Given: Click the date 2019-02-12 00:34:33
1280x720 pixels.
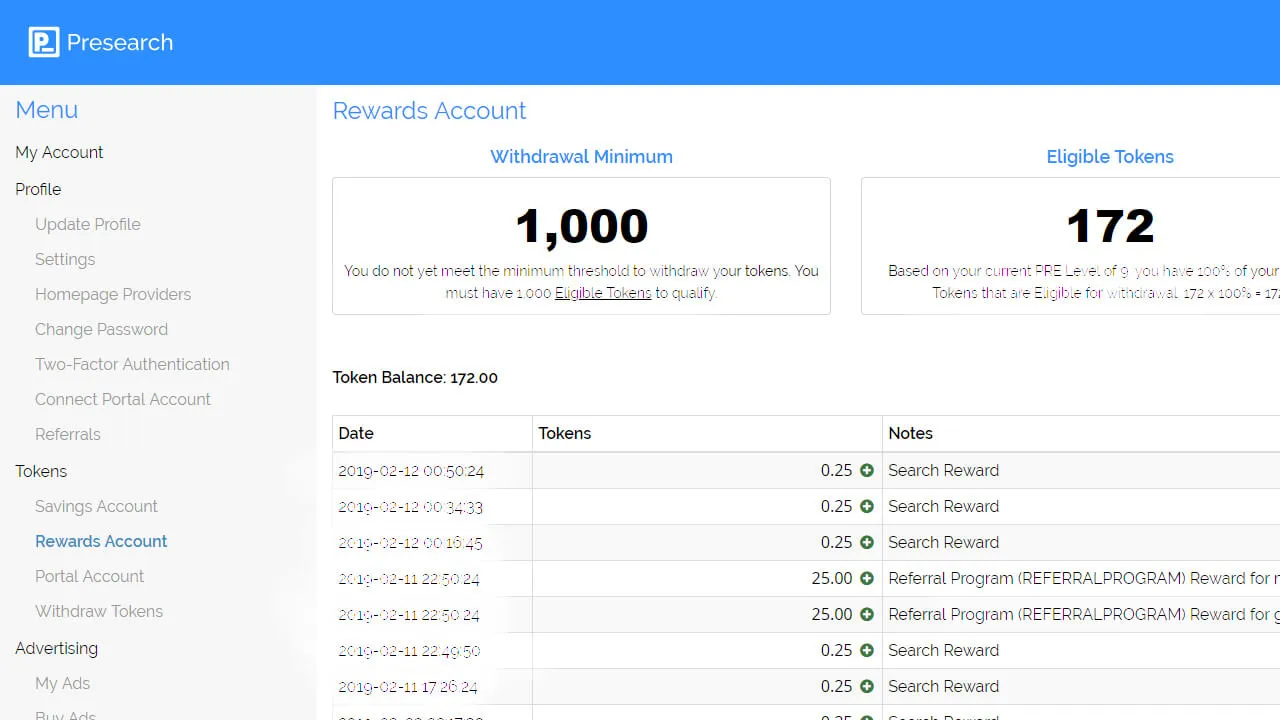Looking at the screenshot, I should [411, 506].
